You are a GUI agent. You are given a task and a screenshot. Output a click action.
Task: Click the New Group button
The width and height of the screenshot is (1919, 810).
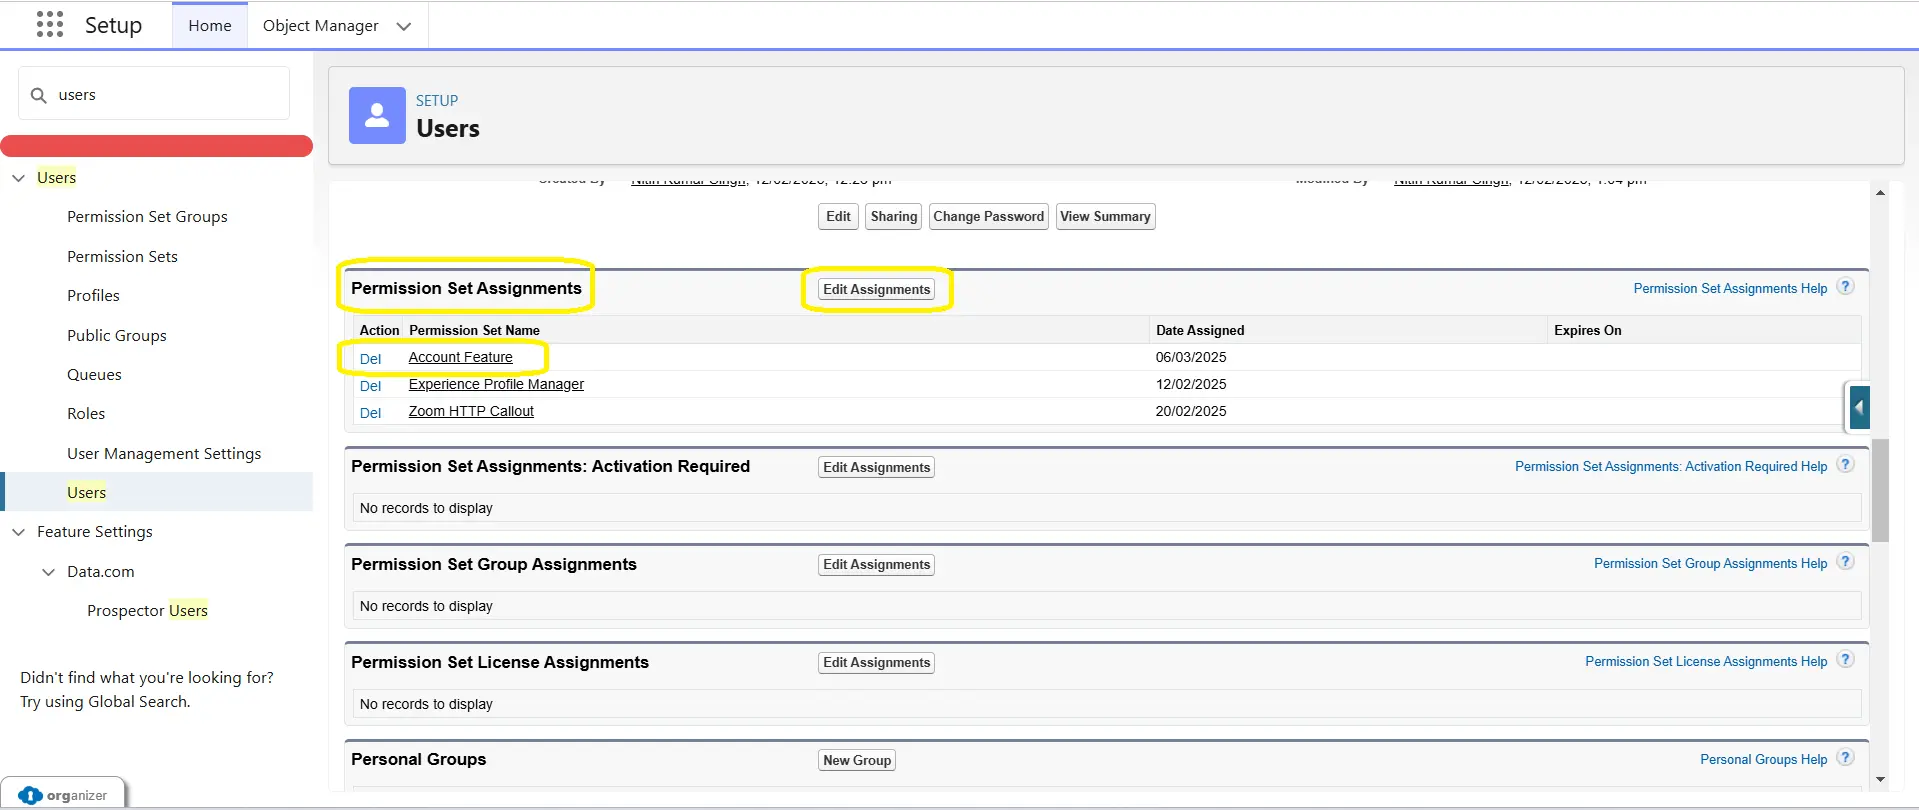pyautogui.click(x=857, y=761)
